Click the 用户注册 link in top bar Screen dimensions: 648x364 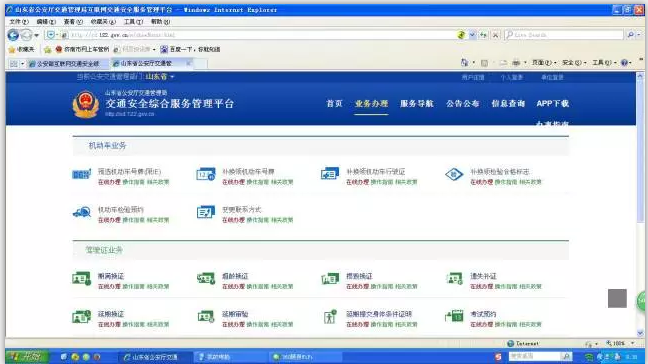[473, 77]
